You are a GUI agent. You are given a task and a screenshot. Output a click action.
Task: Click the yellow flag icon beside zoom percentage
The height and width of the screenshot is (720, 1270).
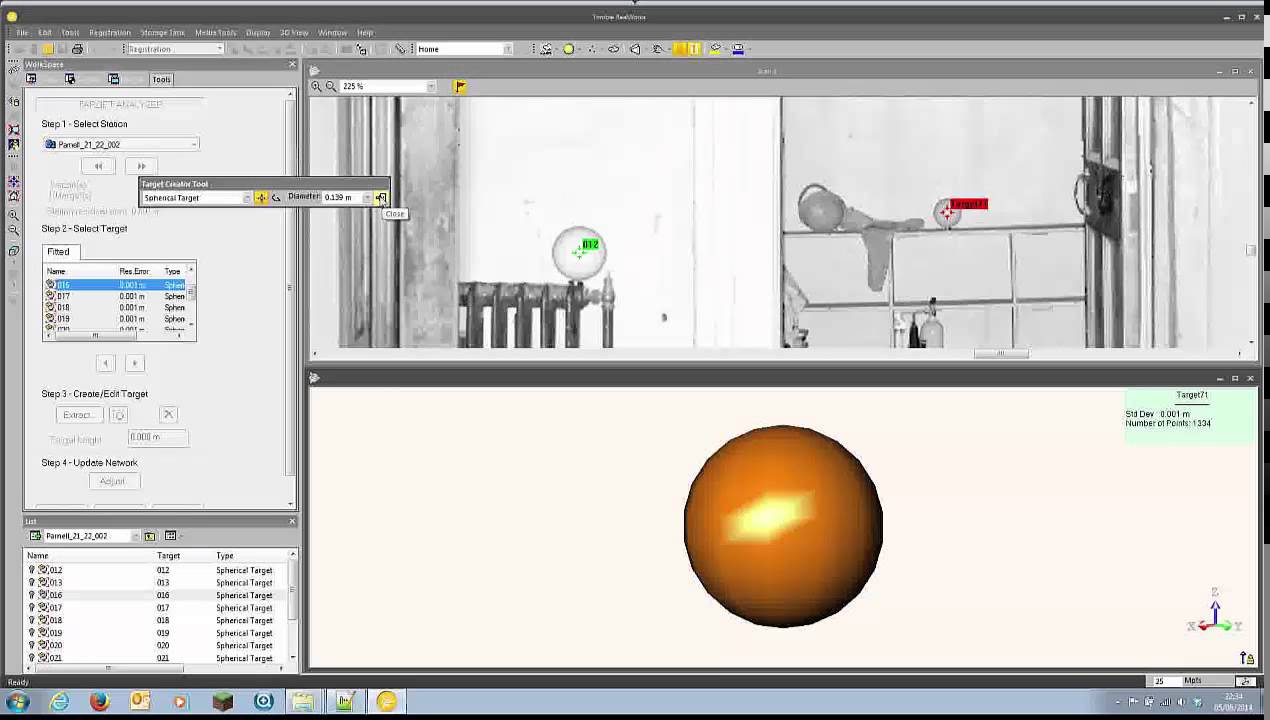(460, 86)
